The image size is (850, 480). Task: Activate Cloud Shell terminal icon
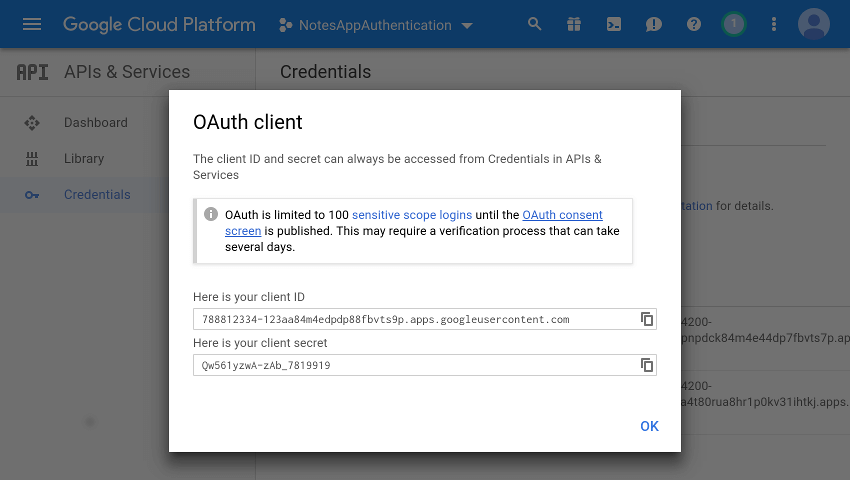coord(614,24)
